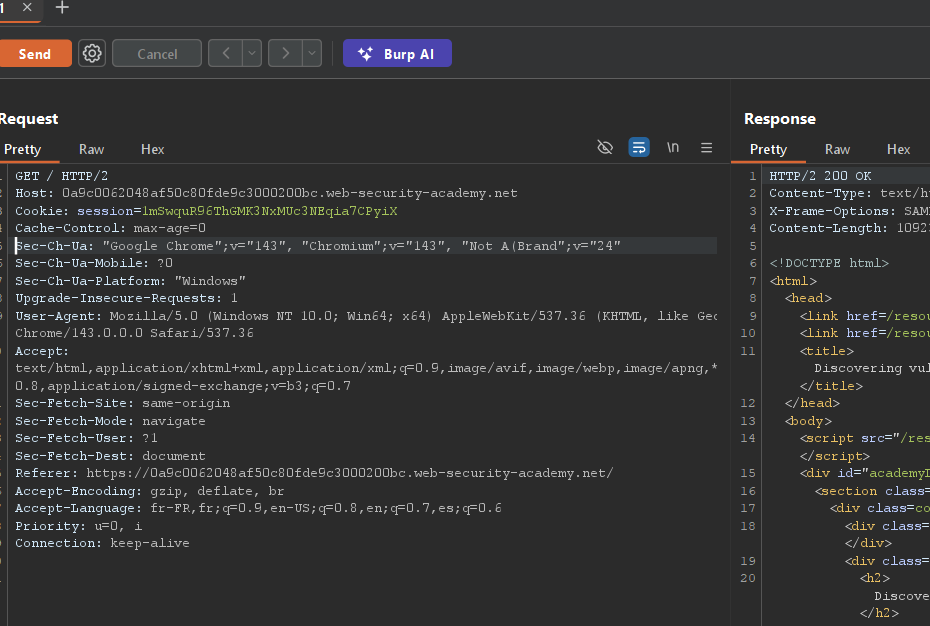Open the Burp AI assistant
Screen dimensions: 930x626
[397, 54]
